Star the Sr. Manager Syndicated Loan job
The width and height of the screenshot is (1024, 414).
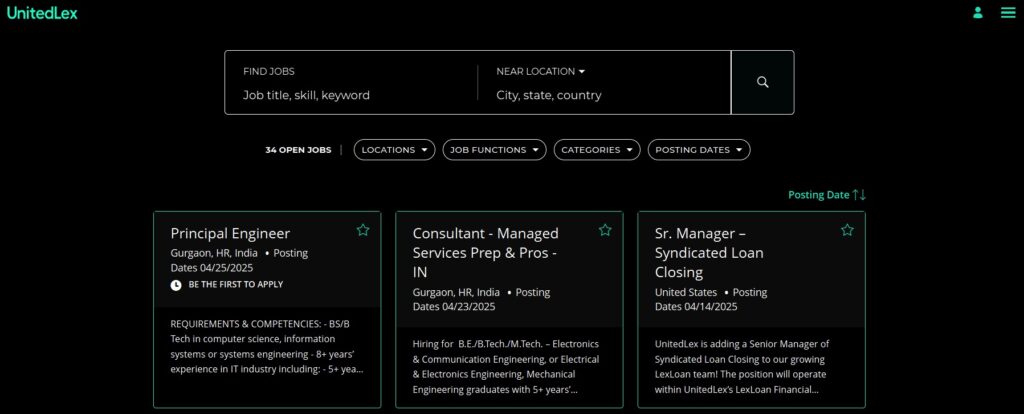pyautogui.click(x=847, y=230)
